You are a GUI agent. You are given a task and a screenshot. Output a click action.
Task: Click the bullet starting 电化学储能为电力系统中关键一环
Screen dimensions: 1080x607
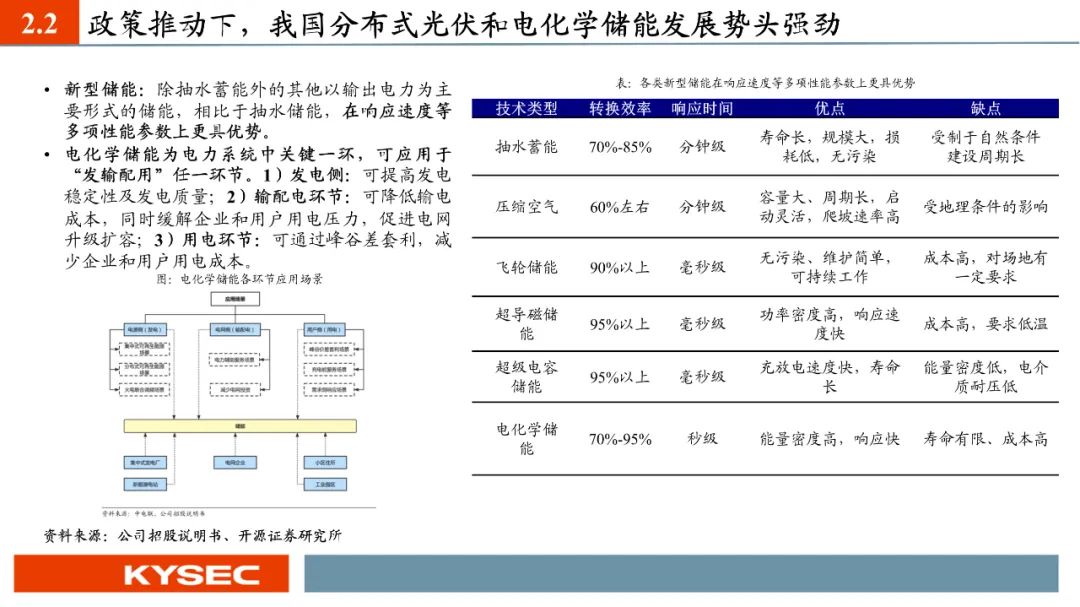pyautogui.click(x=258, y=208)
